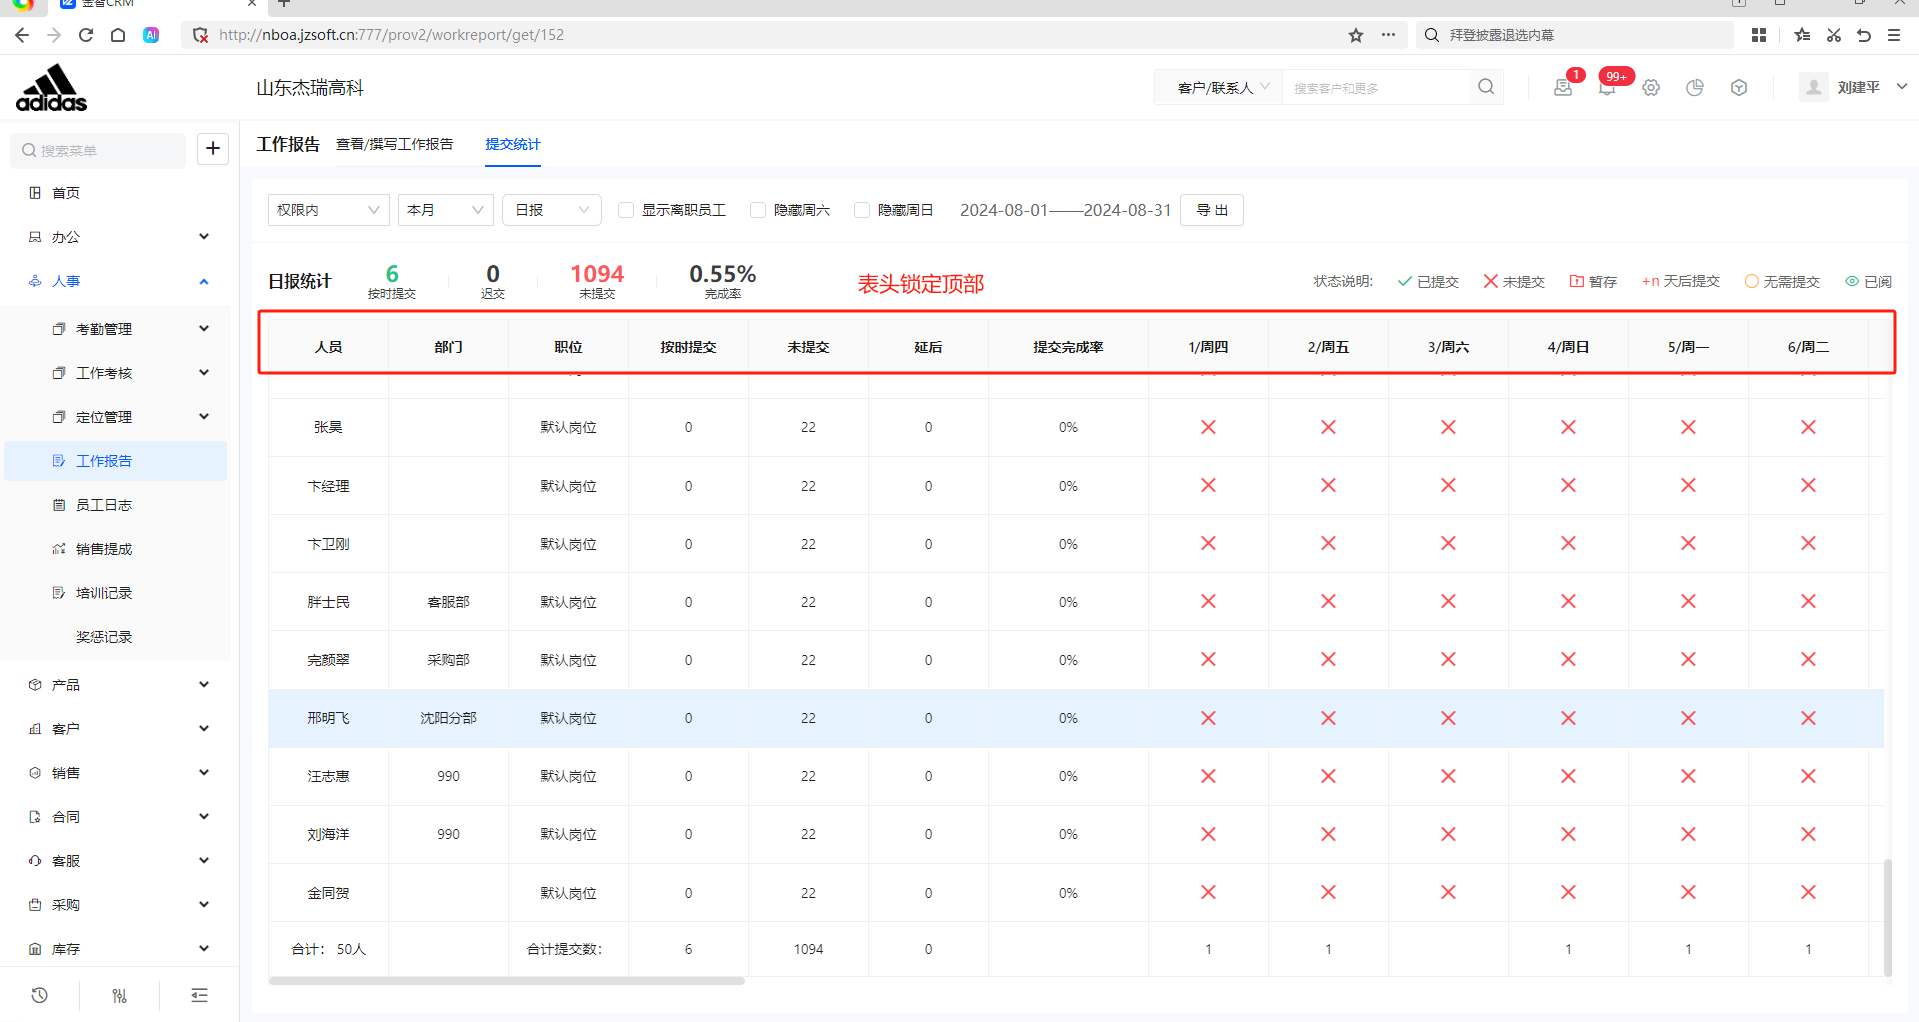Click the 导出 export button
The image size is (1919, 1022).
pos(1211,210)
